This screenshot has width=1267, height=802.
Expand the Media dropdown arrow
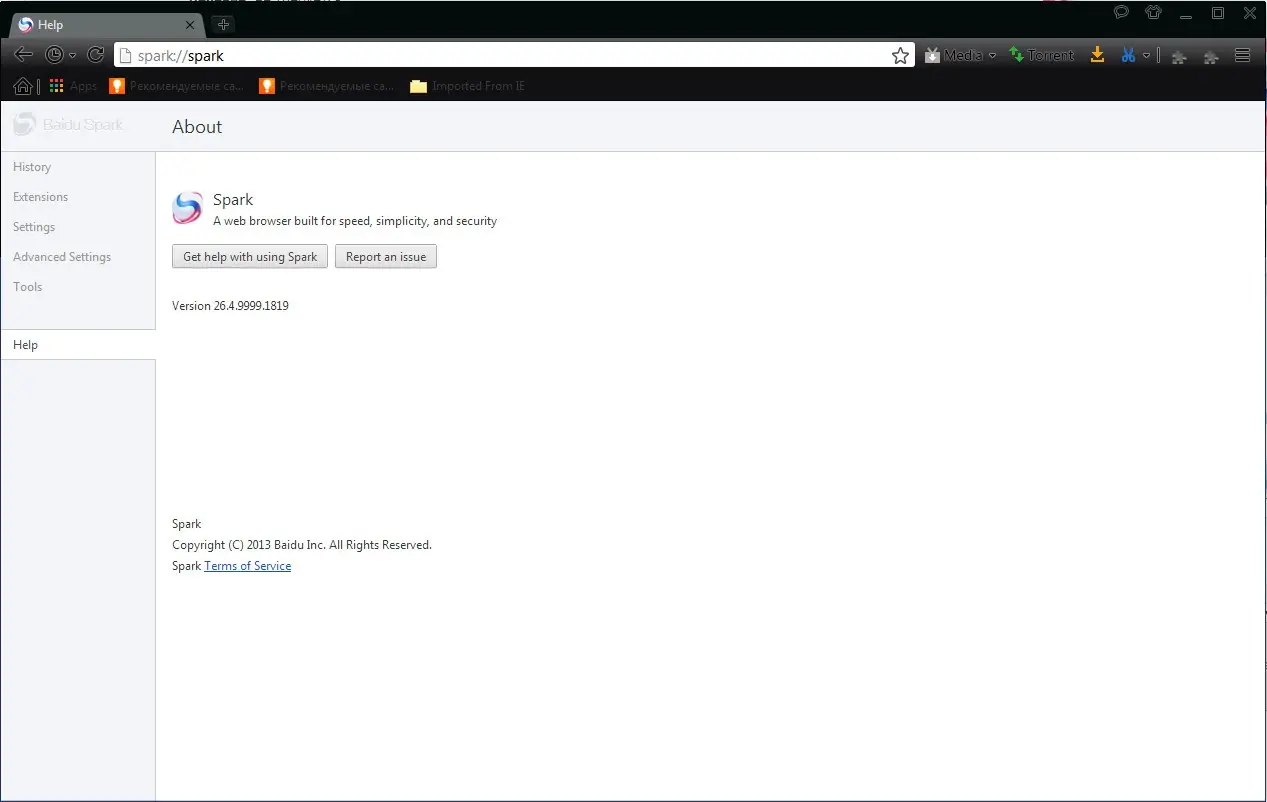(x=992, y=56)
